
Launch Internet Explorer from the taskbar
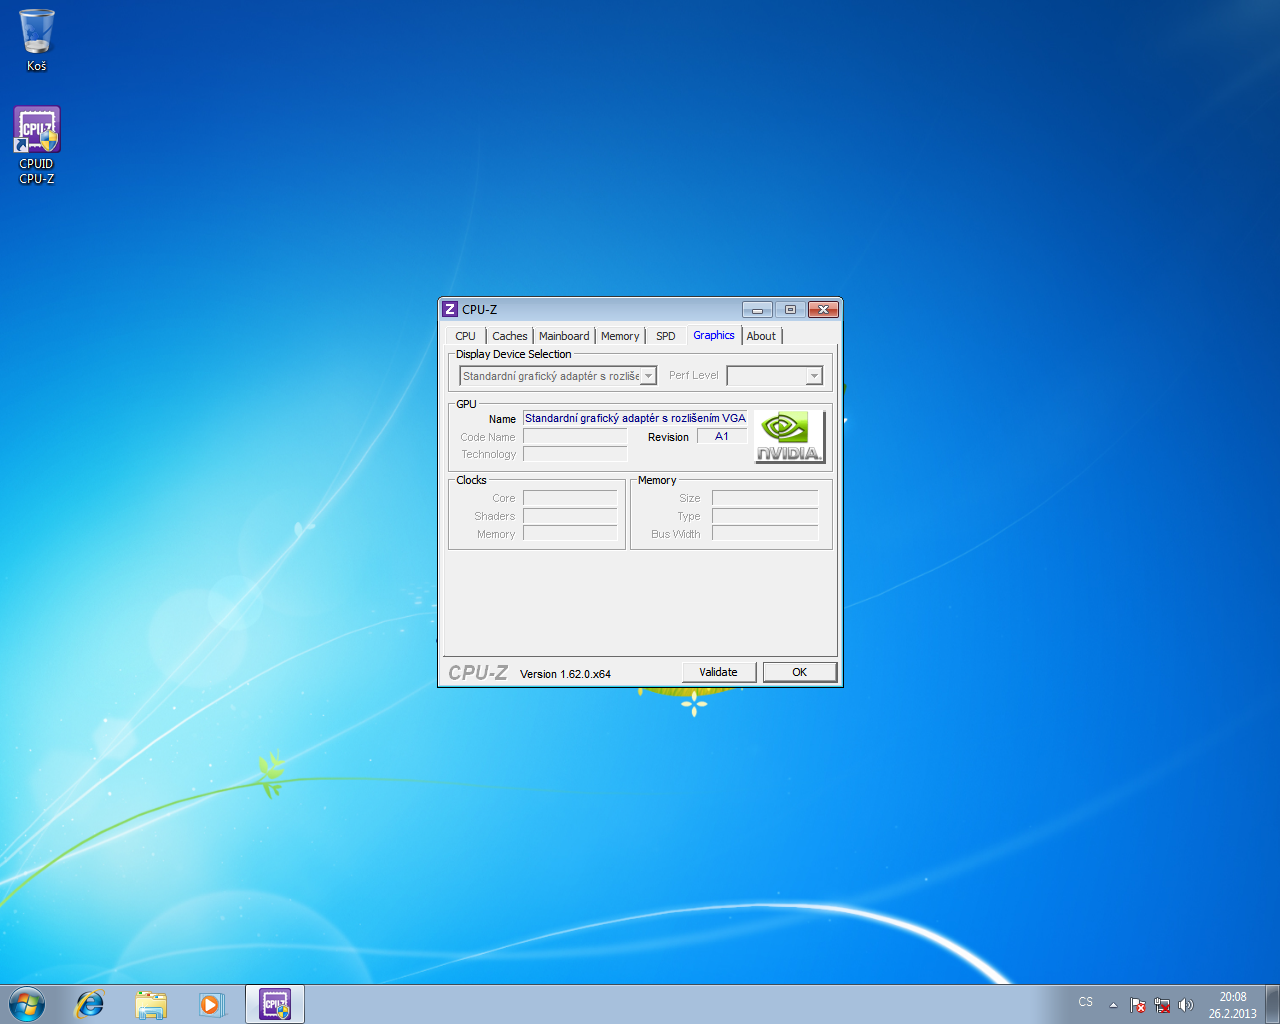pyautogui.click(x=90, y=1004)
